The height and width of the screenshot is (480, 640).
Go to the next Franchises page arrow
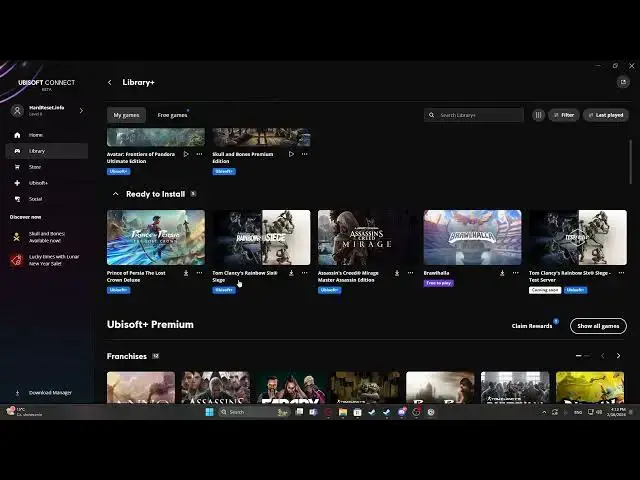tap(618, 356)
